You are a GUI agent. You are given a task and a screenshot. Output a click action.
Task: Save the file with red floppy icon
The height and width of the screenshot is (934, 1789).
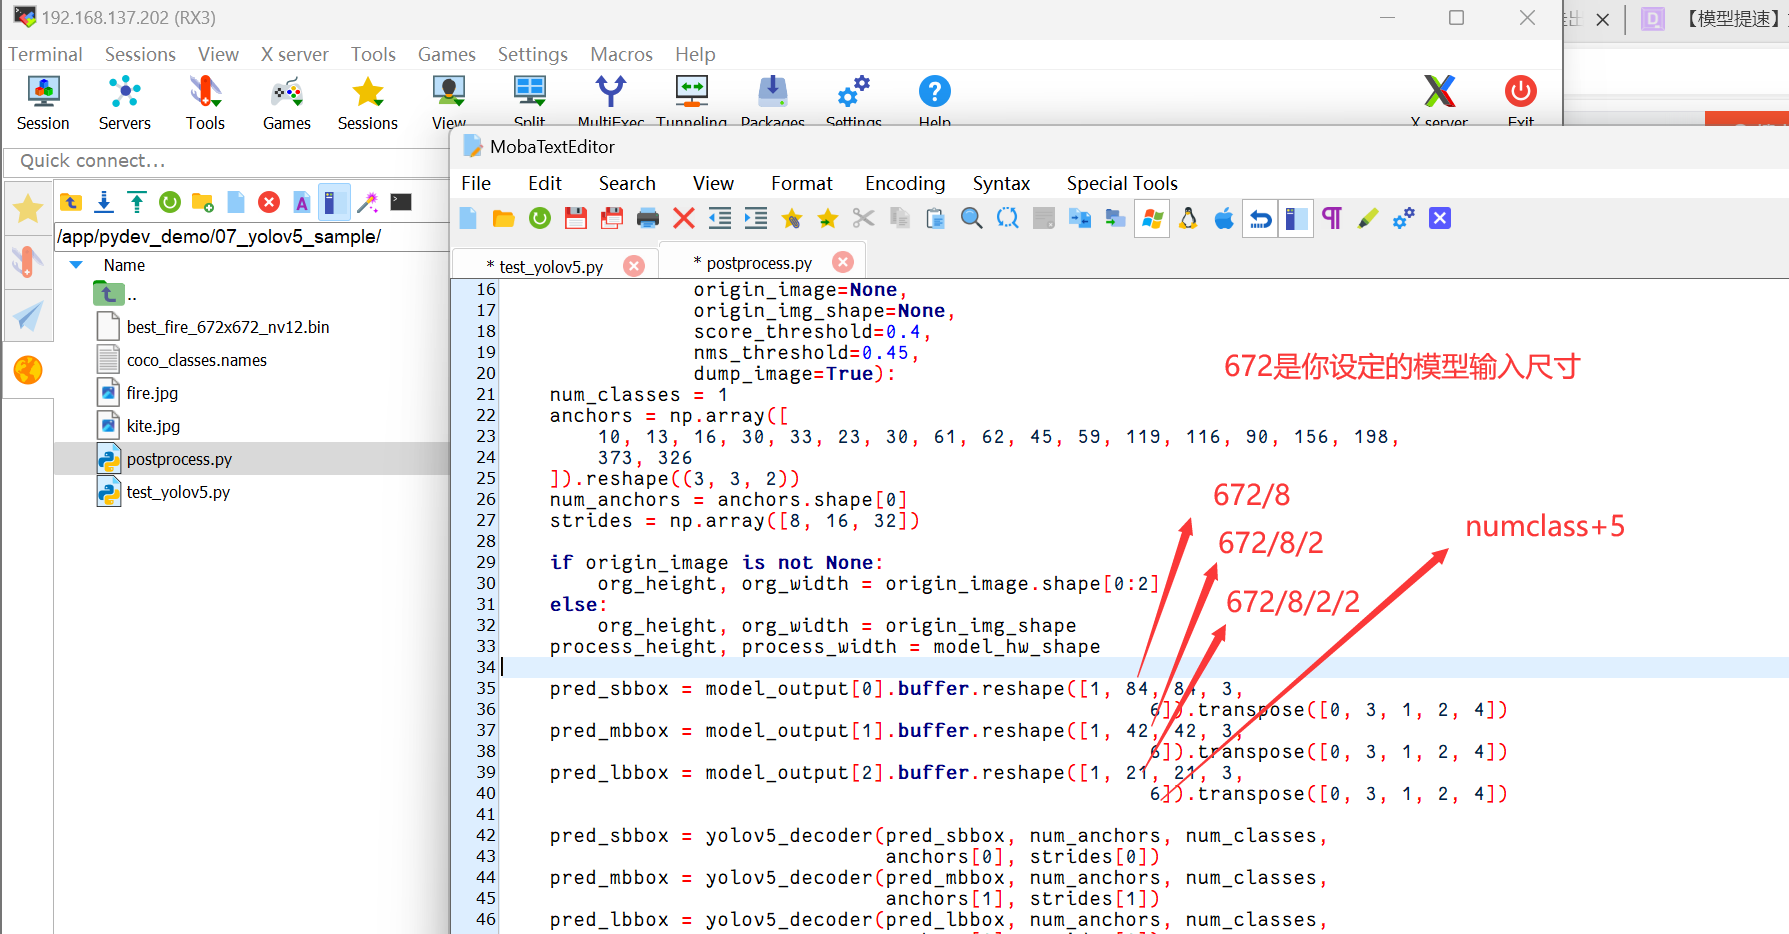tap(576, 218)
